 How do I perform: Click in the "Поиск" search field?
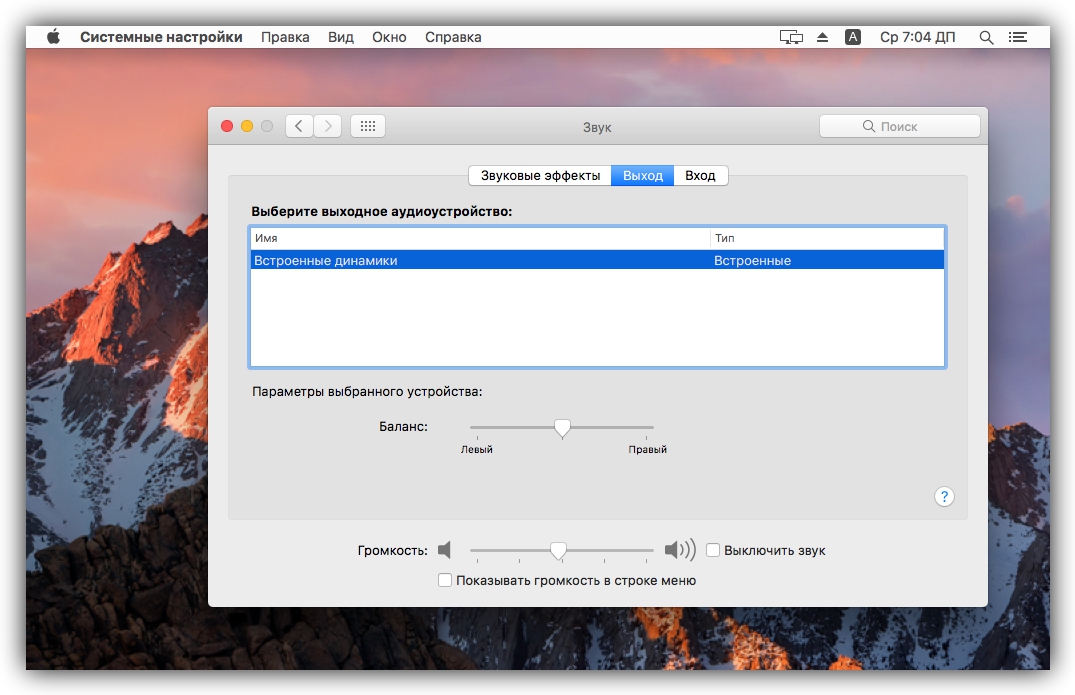pyautogui.click(x=899, y=126)
